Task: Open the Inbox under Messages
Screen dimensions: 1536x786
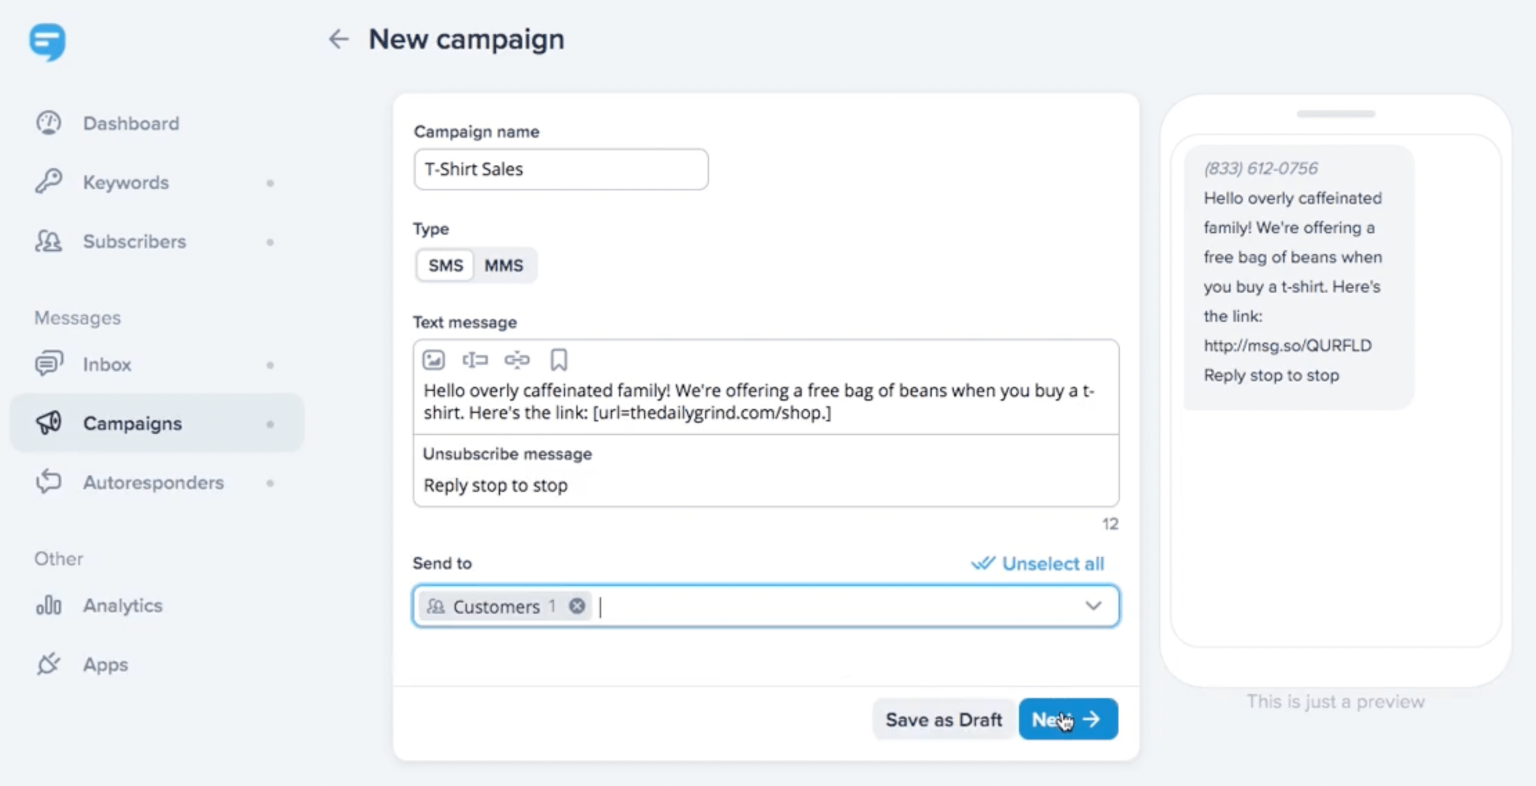Action: coord(107,364)
